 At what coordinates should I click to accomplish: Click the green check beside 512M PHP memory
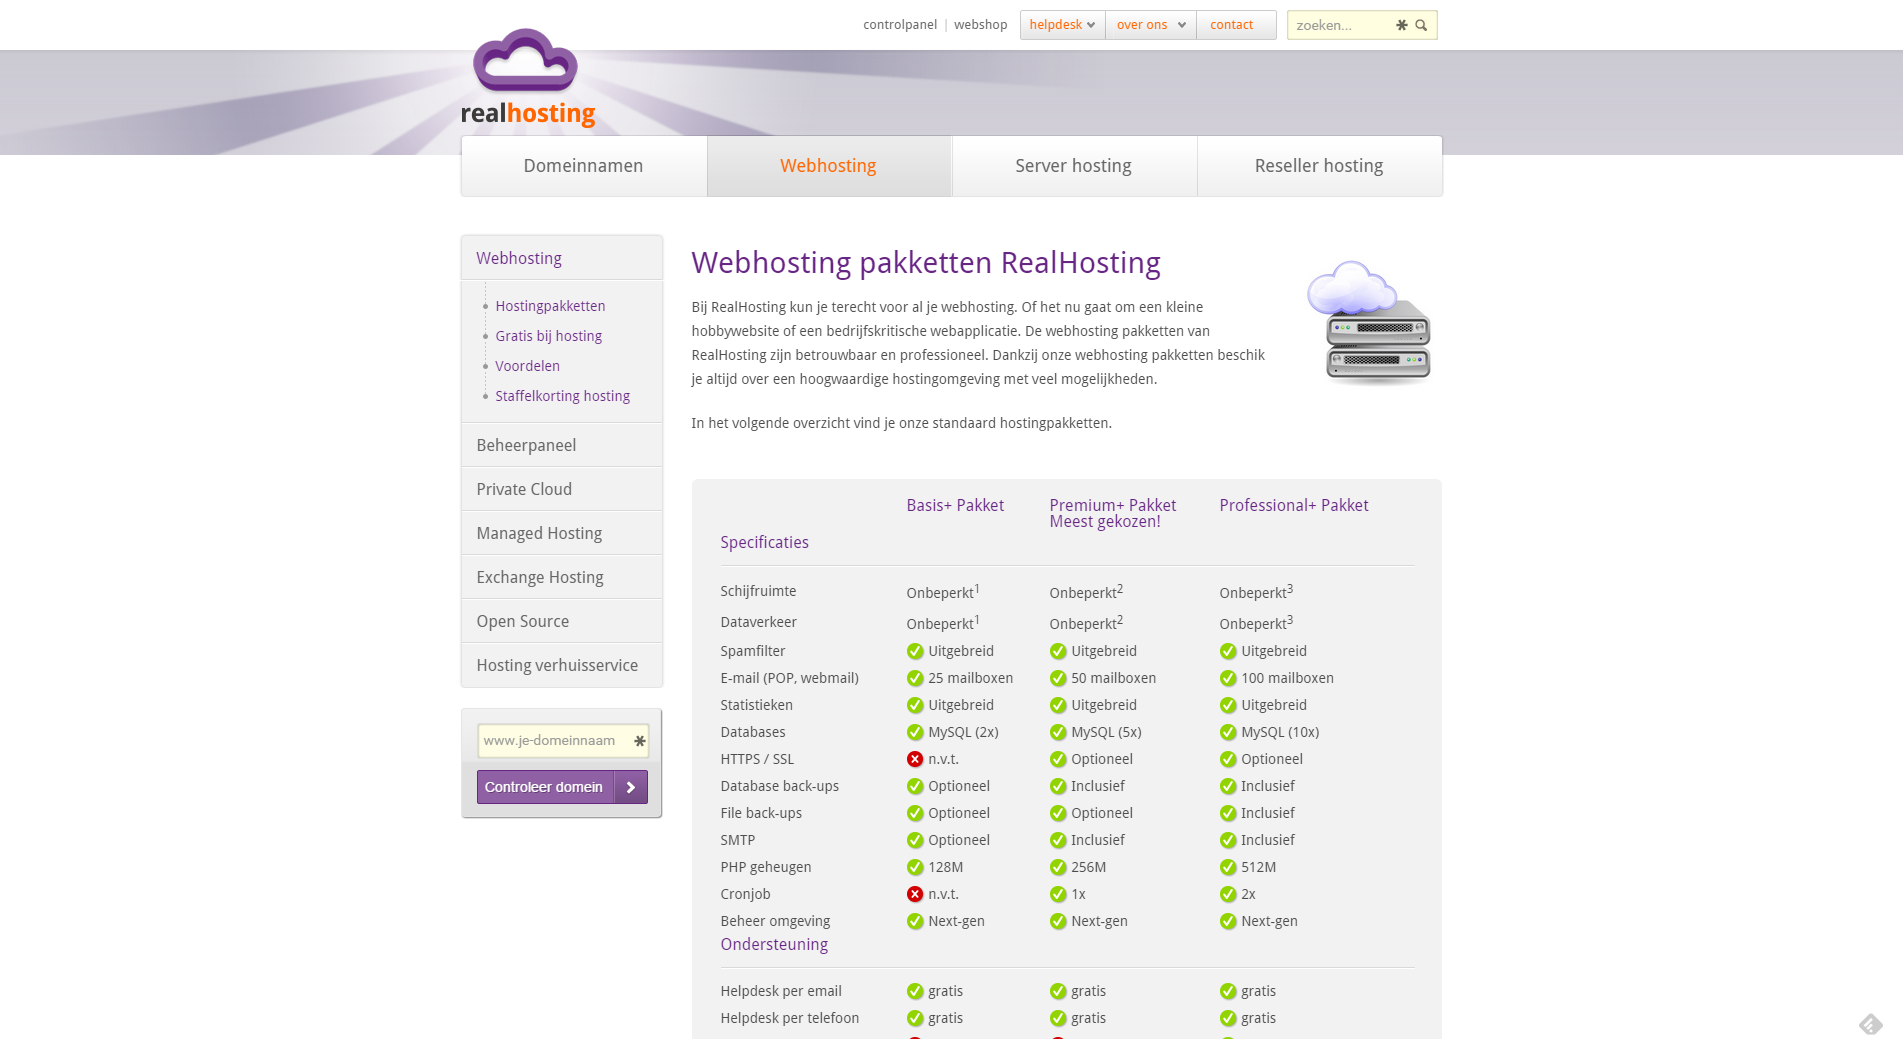(x=1228, y=867)
